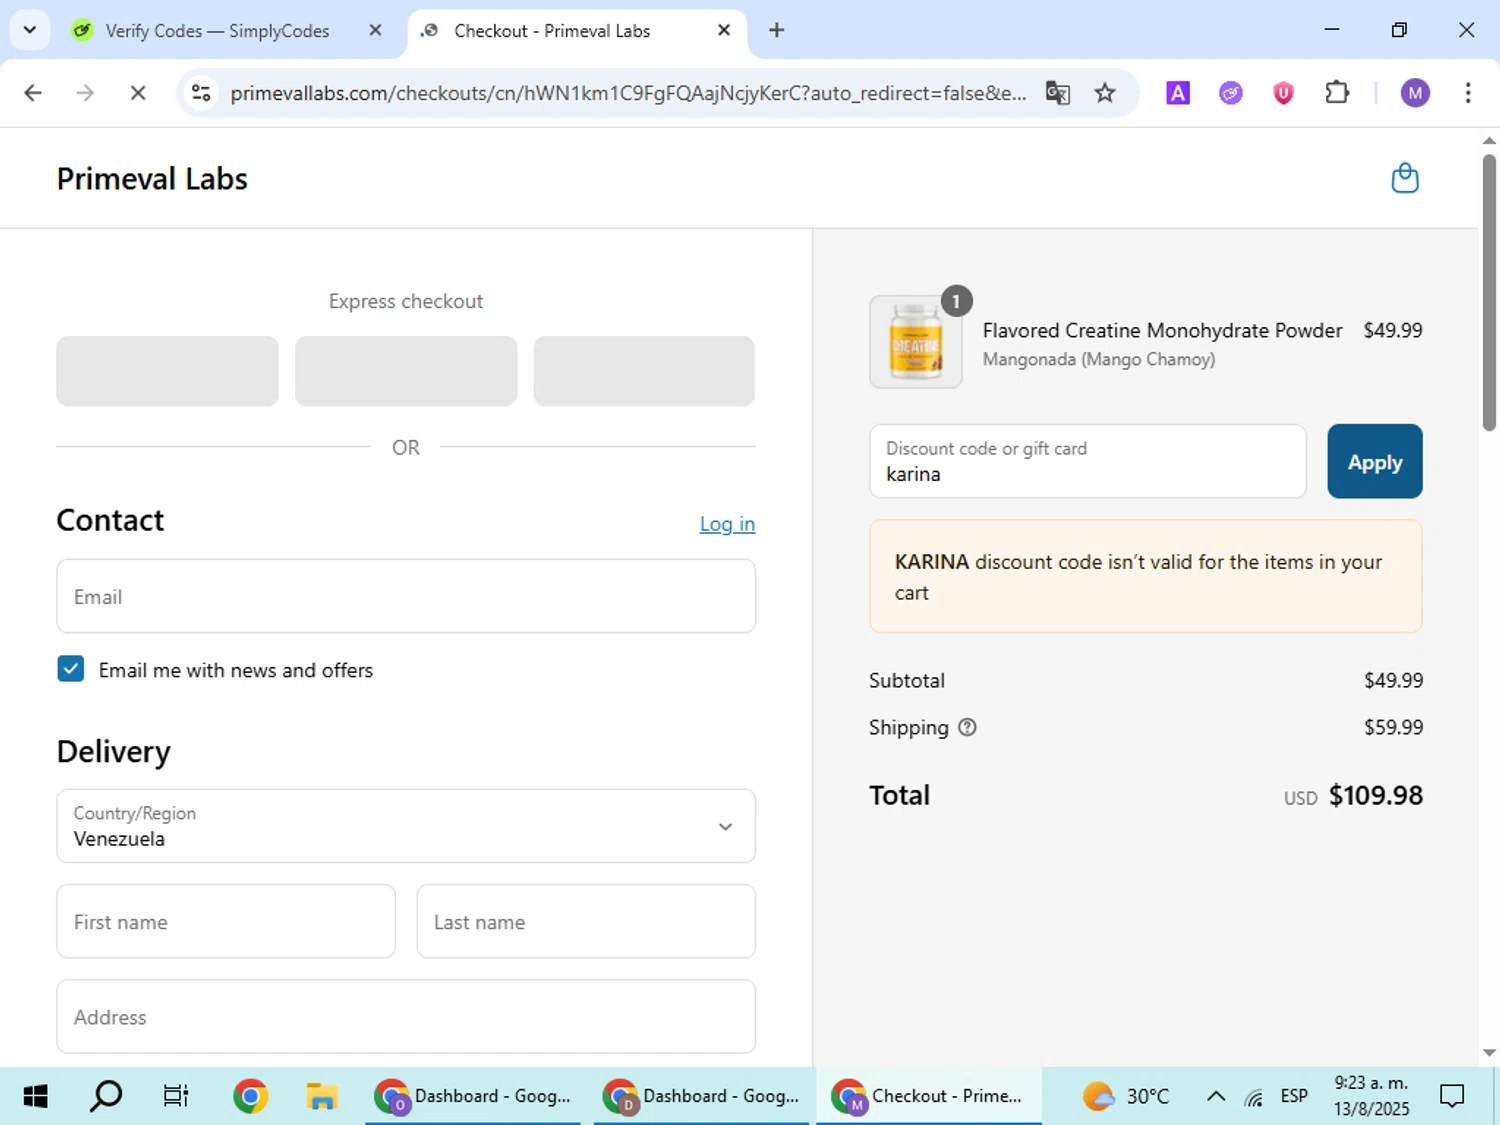Open the tab search dropdown arrow
The height and width of the screenshot is (1125, 1500).
click(x=30, y=30)
